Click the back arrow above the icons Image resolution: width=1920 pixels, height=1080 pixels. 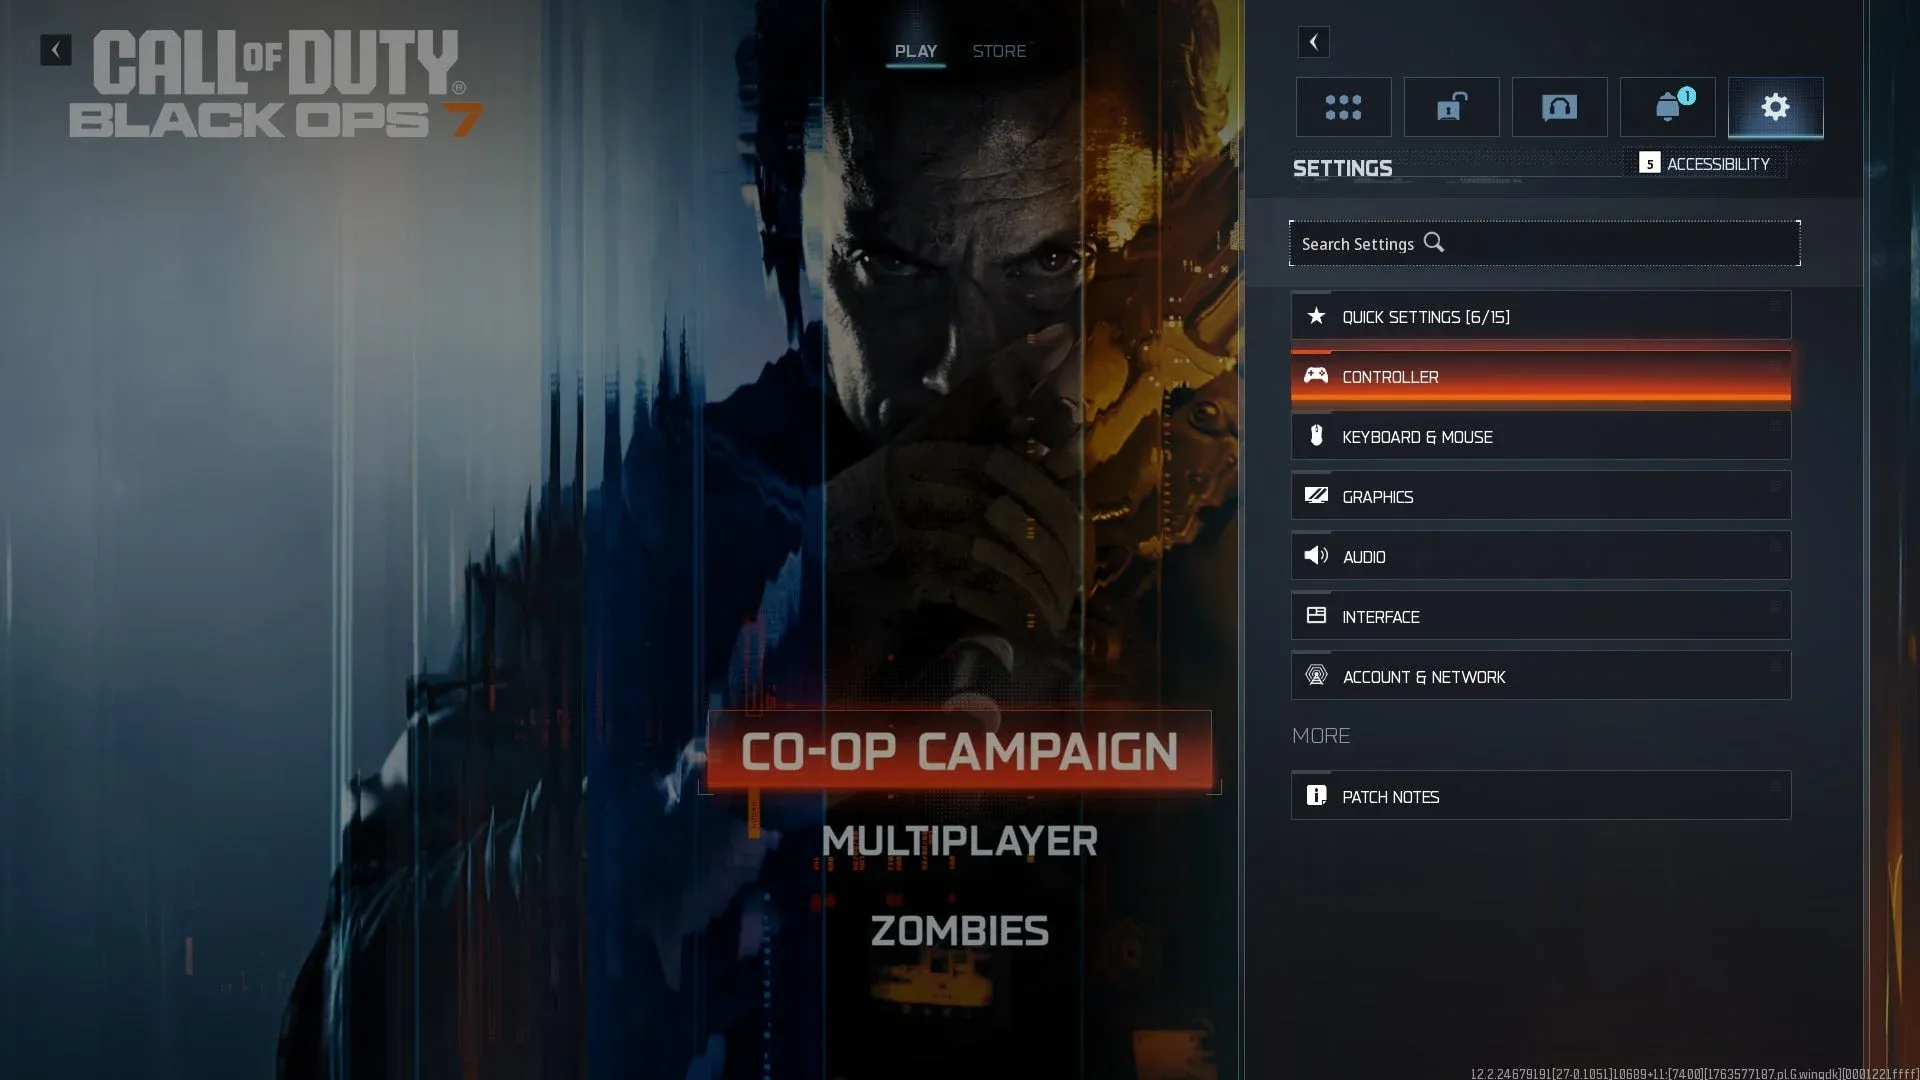(x=1313, y=42)
